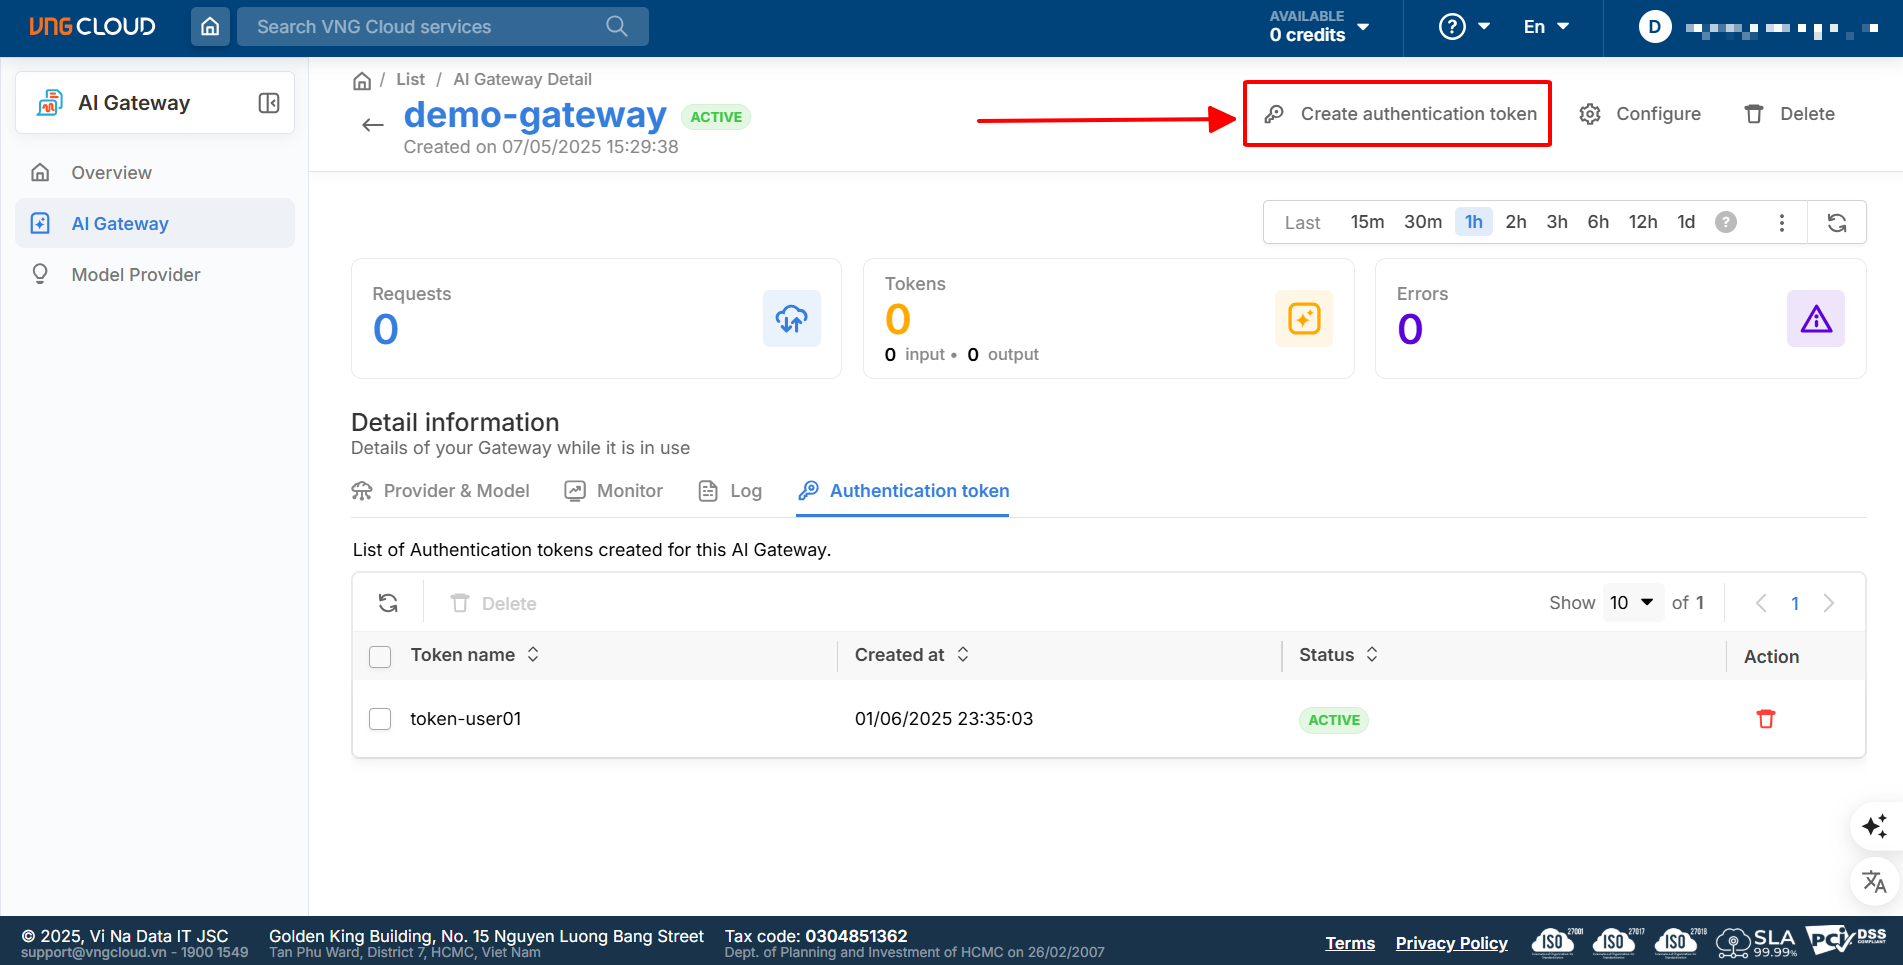Click the back arrow beside demo-gateway
1903x965 pixels.
[x=373, y=125]
